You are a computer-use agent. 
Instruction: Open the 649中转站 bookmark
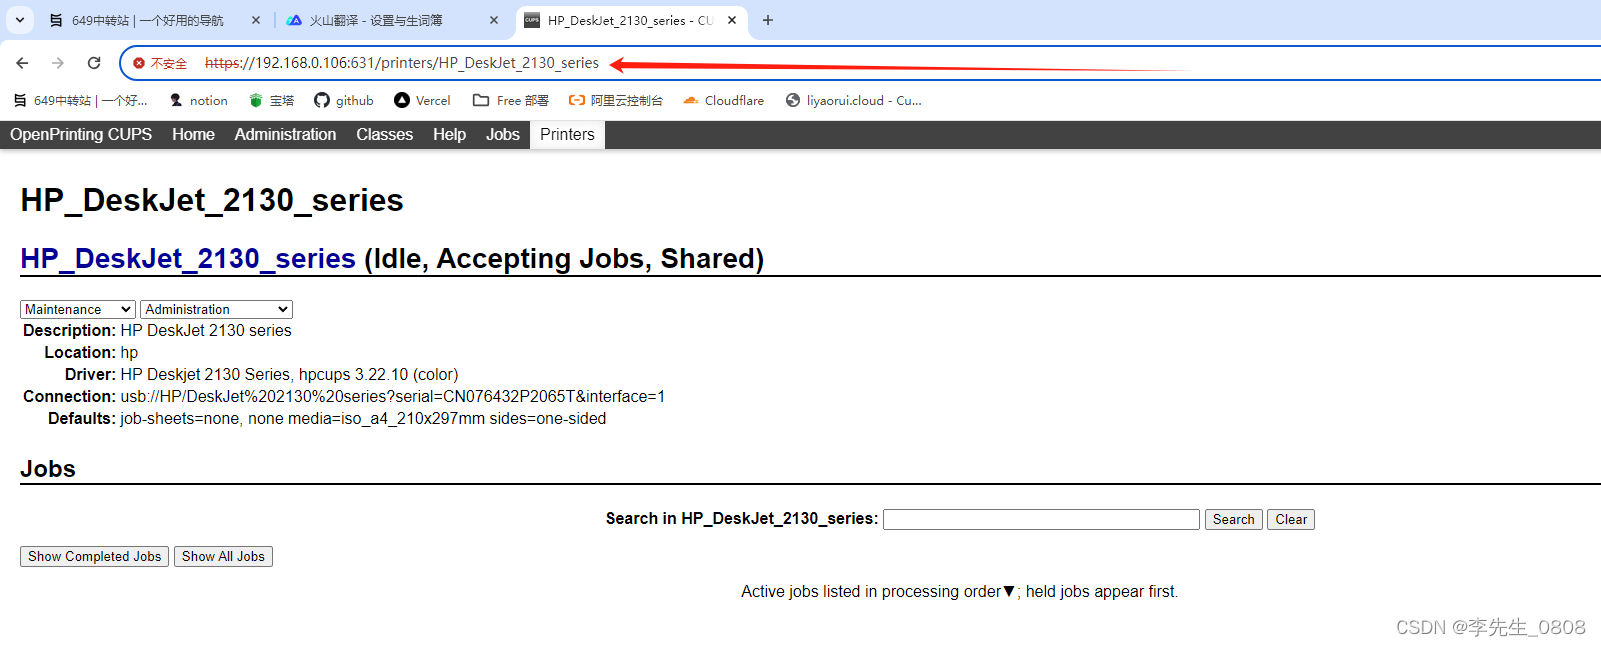click(x=80, y=100)
